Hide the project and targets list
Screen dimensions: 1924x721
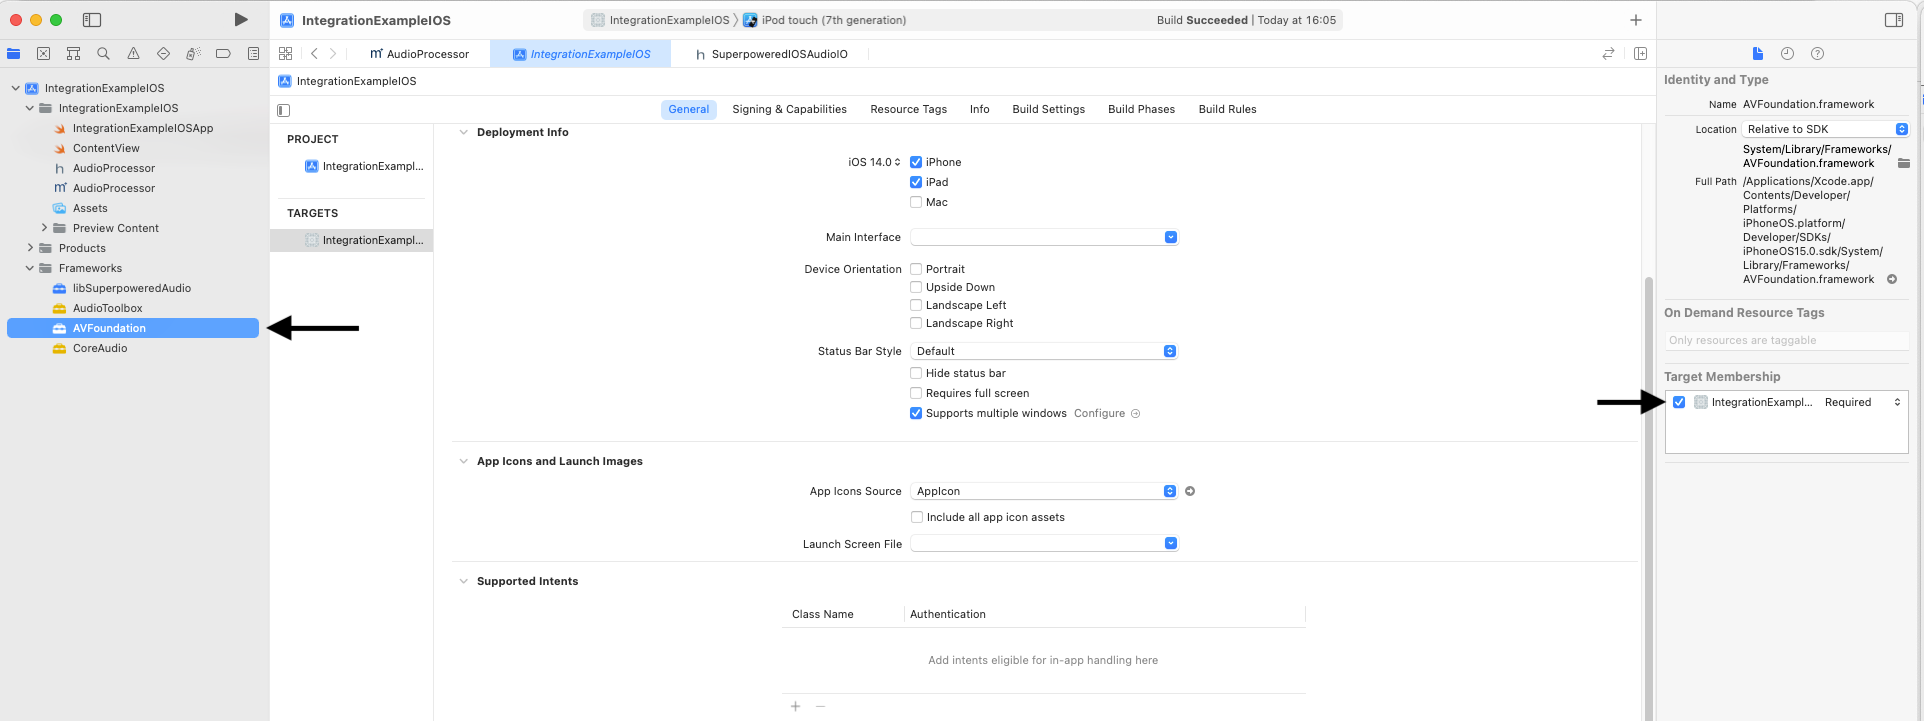284,110
